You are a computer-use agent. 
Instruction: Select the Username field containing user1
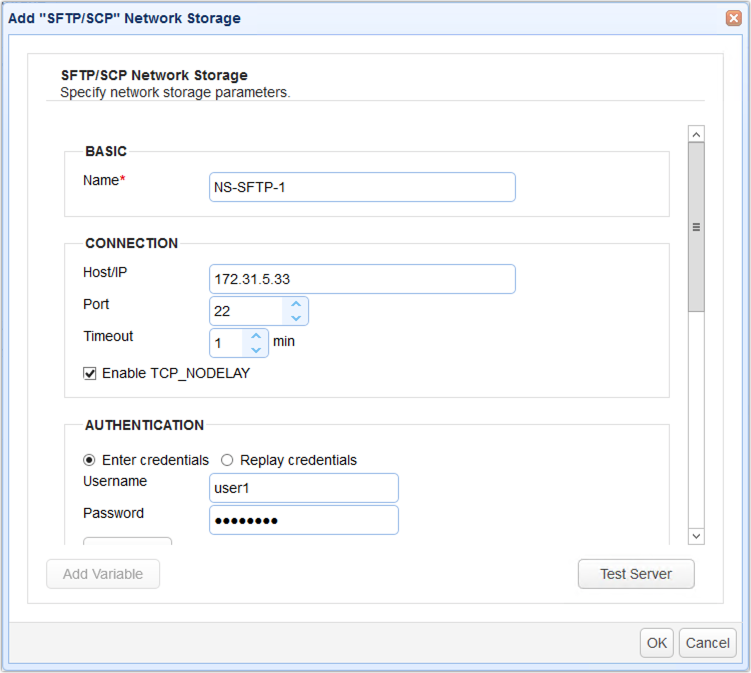[x=303, y=488]
